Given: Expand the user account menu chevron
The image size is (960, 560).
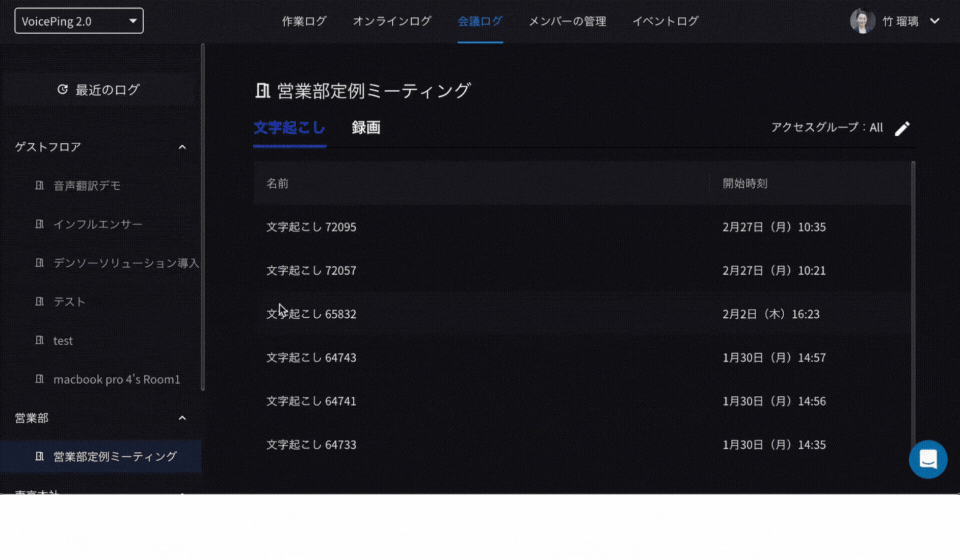Looking at the screenshot, I should 934,21.
